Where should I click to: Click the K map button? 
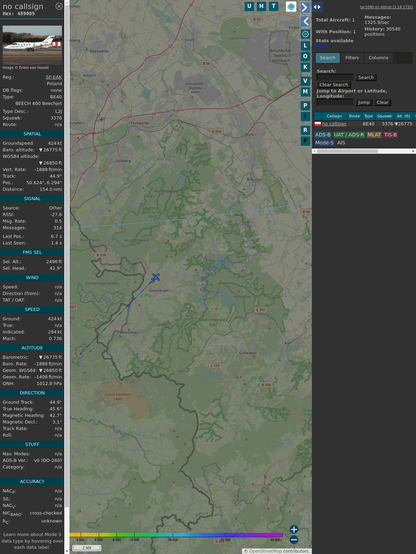point(305,67)
